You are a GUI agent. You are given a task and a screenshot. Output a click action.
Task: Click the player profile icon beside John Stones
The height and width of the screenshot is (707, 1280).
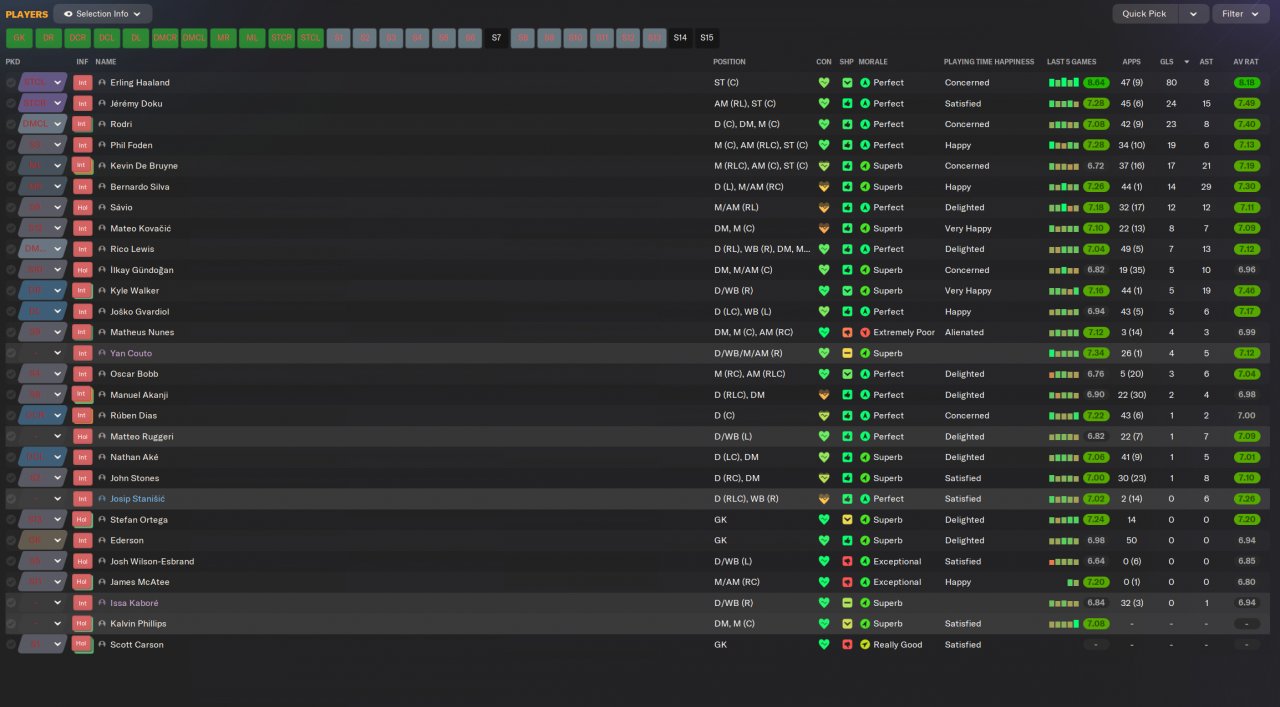102,479
